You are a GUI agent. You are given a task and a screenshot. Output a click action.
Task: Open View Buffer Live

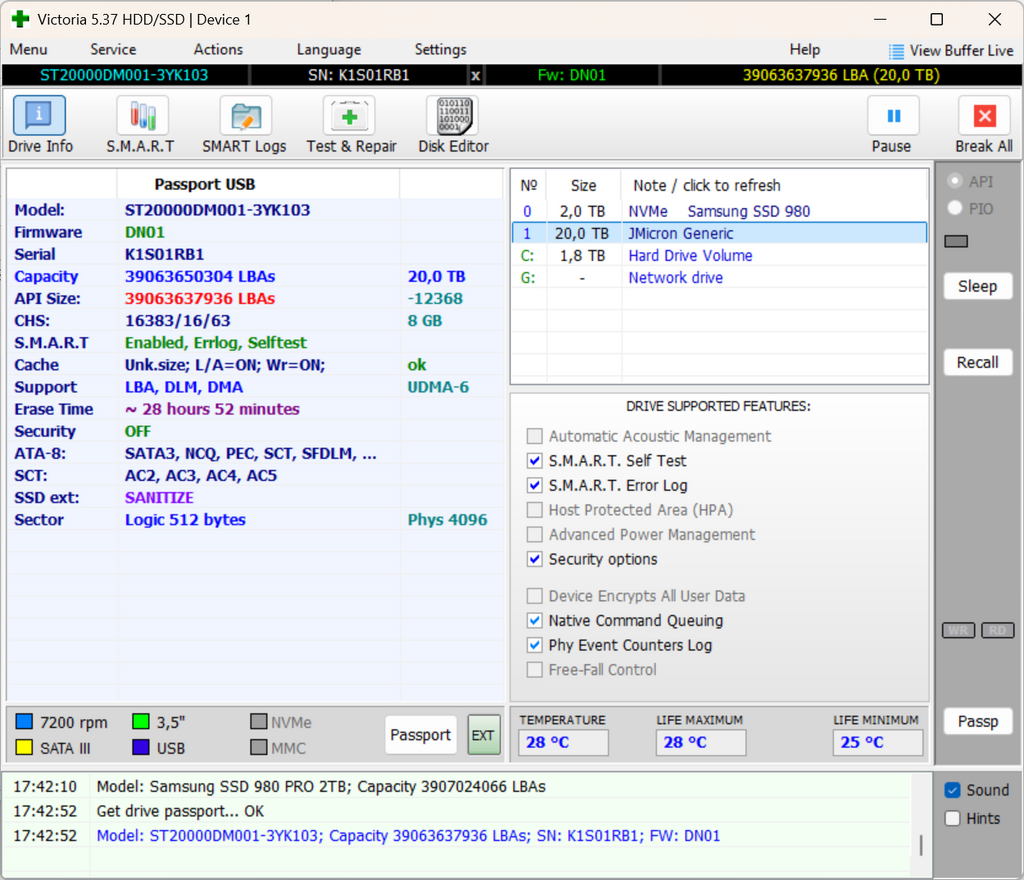point(950,51)
